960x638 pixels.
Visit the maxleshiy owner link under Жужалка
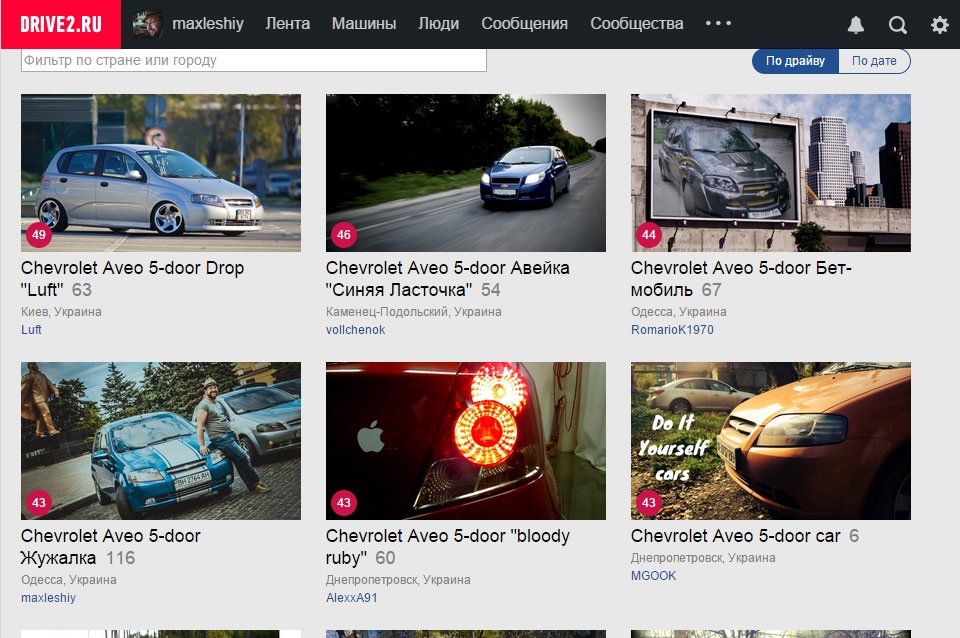click(48, 598)
